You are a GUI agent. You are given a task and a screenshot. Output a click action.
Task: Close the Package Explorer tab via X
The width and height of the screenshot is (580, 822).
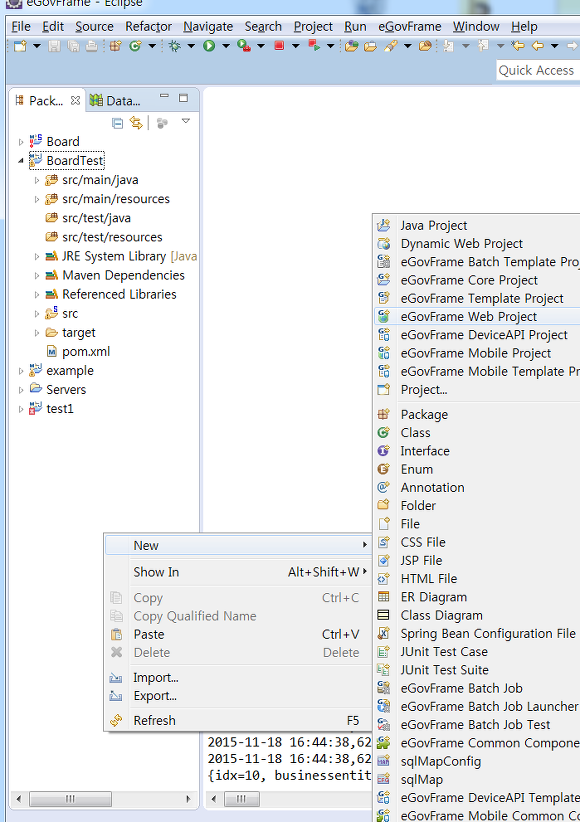(76, 100)
